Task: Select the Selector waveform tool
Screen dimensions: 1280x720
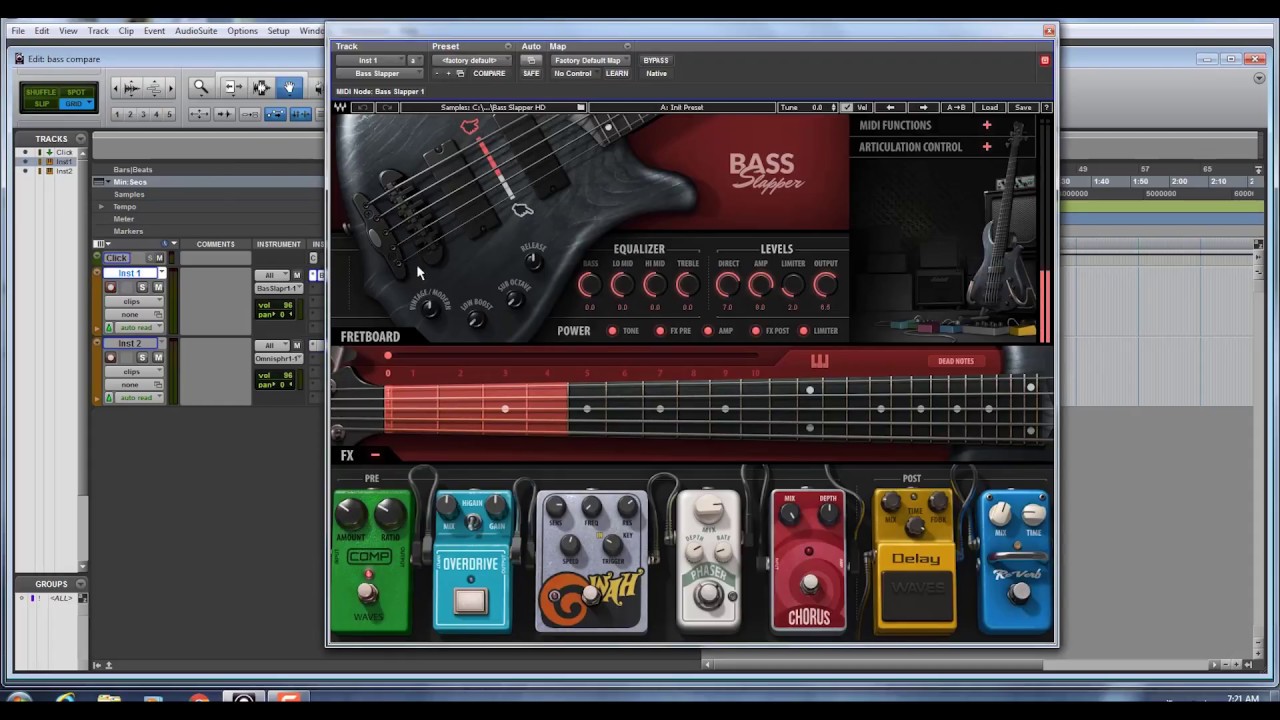Action: click(x=261, y=88)
